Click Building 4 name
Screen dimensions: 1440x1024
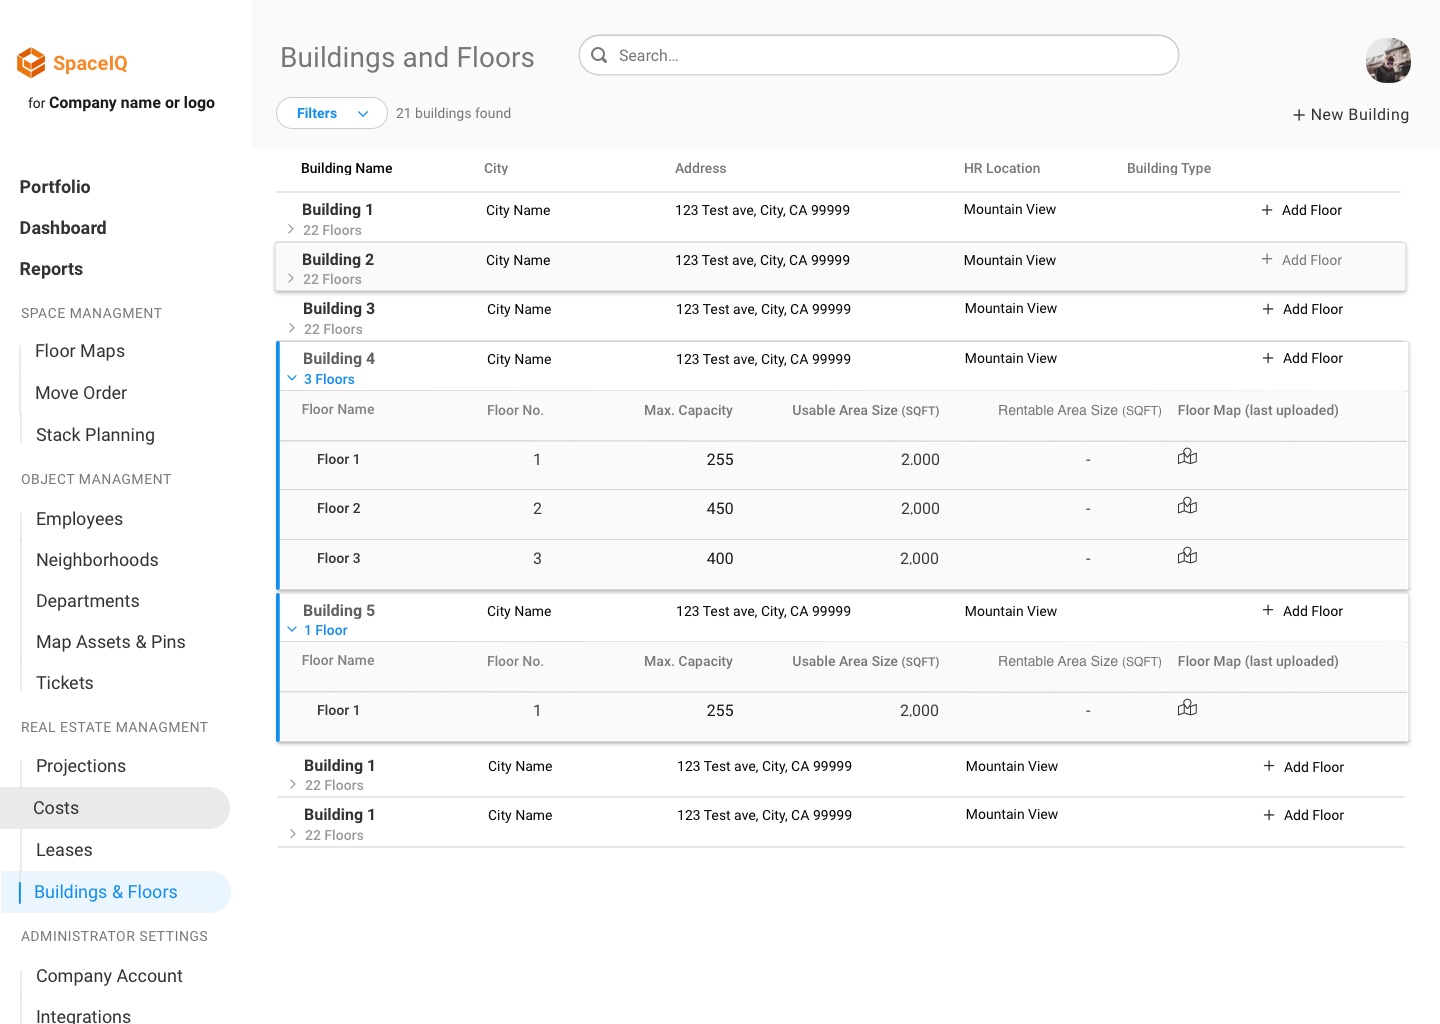[339, 358]
